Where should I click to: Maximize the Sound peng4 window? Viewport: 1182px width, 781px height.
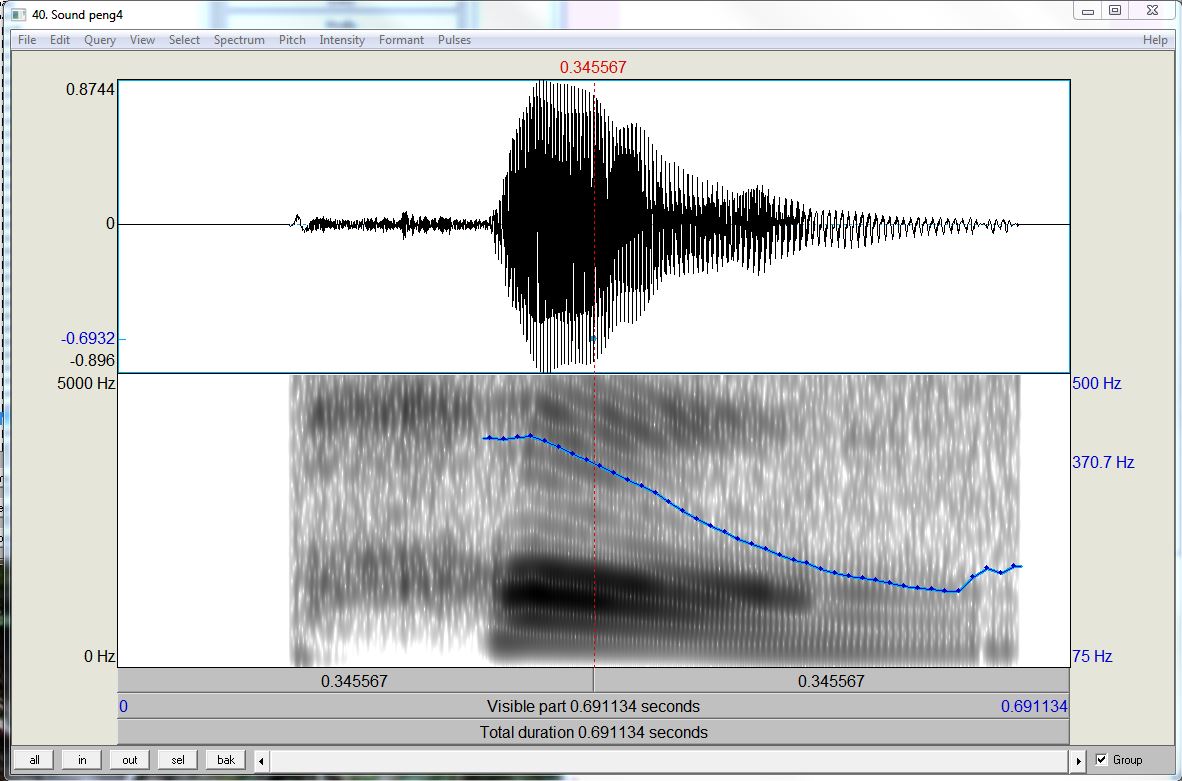(1115, 11)
